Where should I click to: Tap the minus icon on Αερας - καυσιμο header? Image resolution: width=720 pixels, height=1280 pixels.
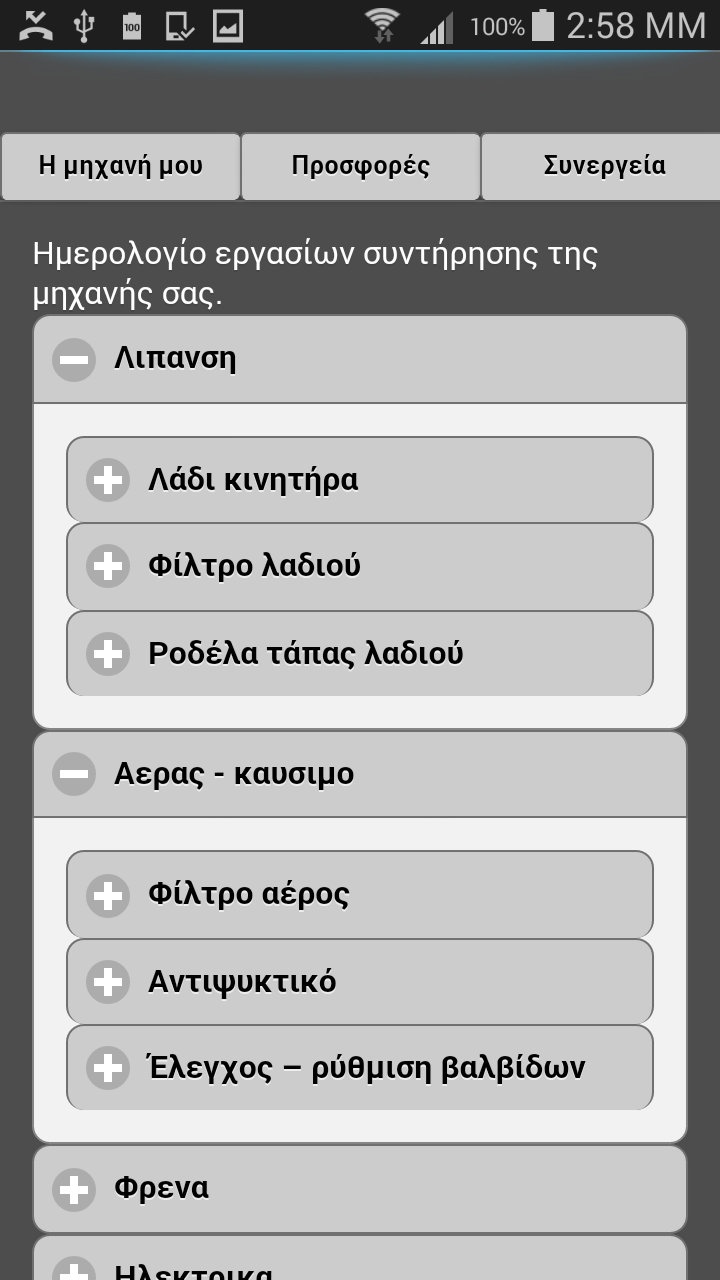click(74, 774)
